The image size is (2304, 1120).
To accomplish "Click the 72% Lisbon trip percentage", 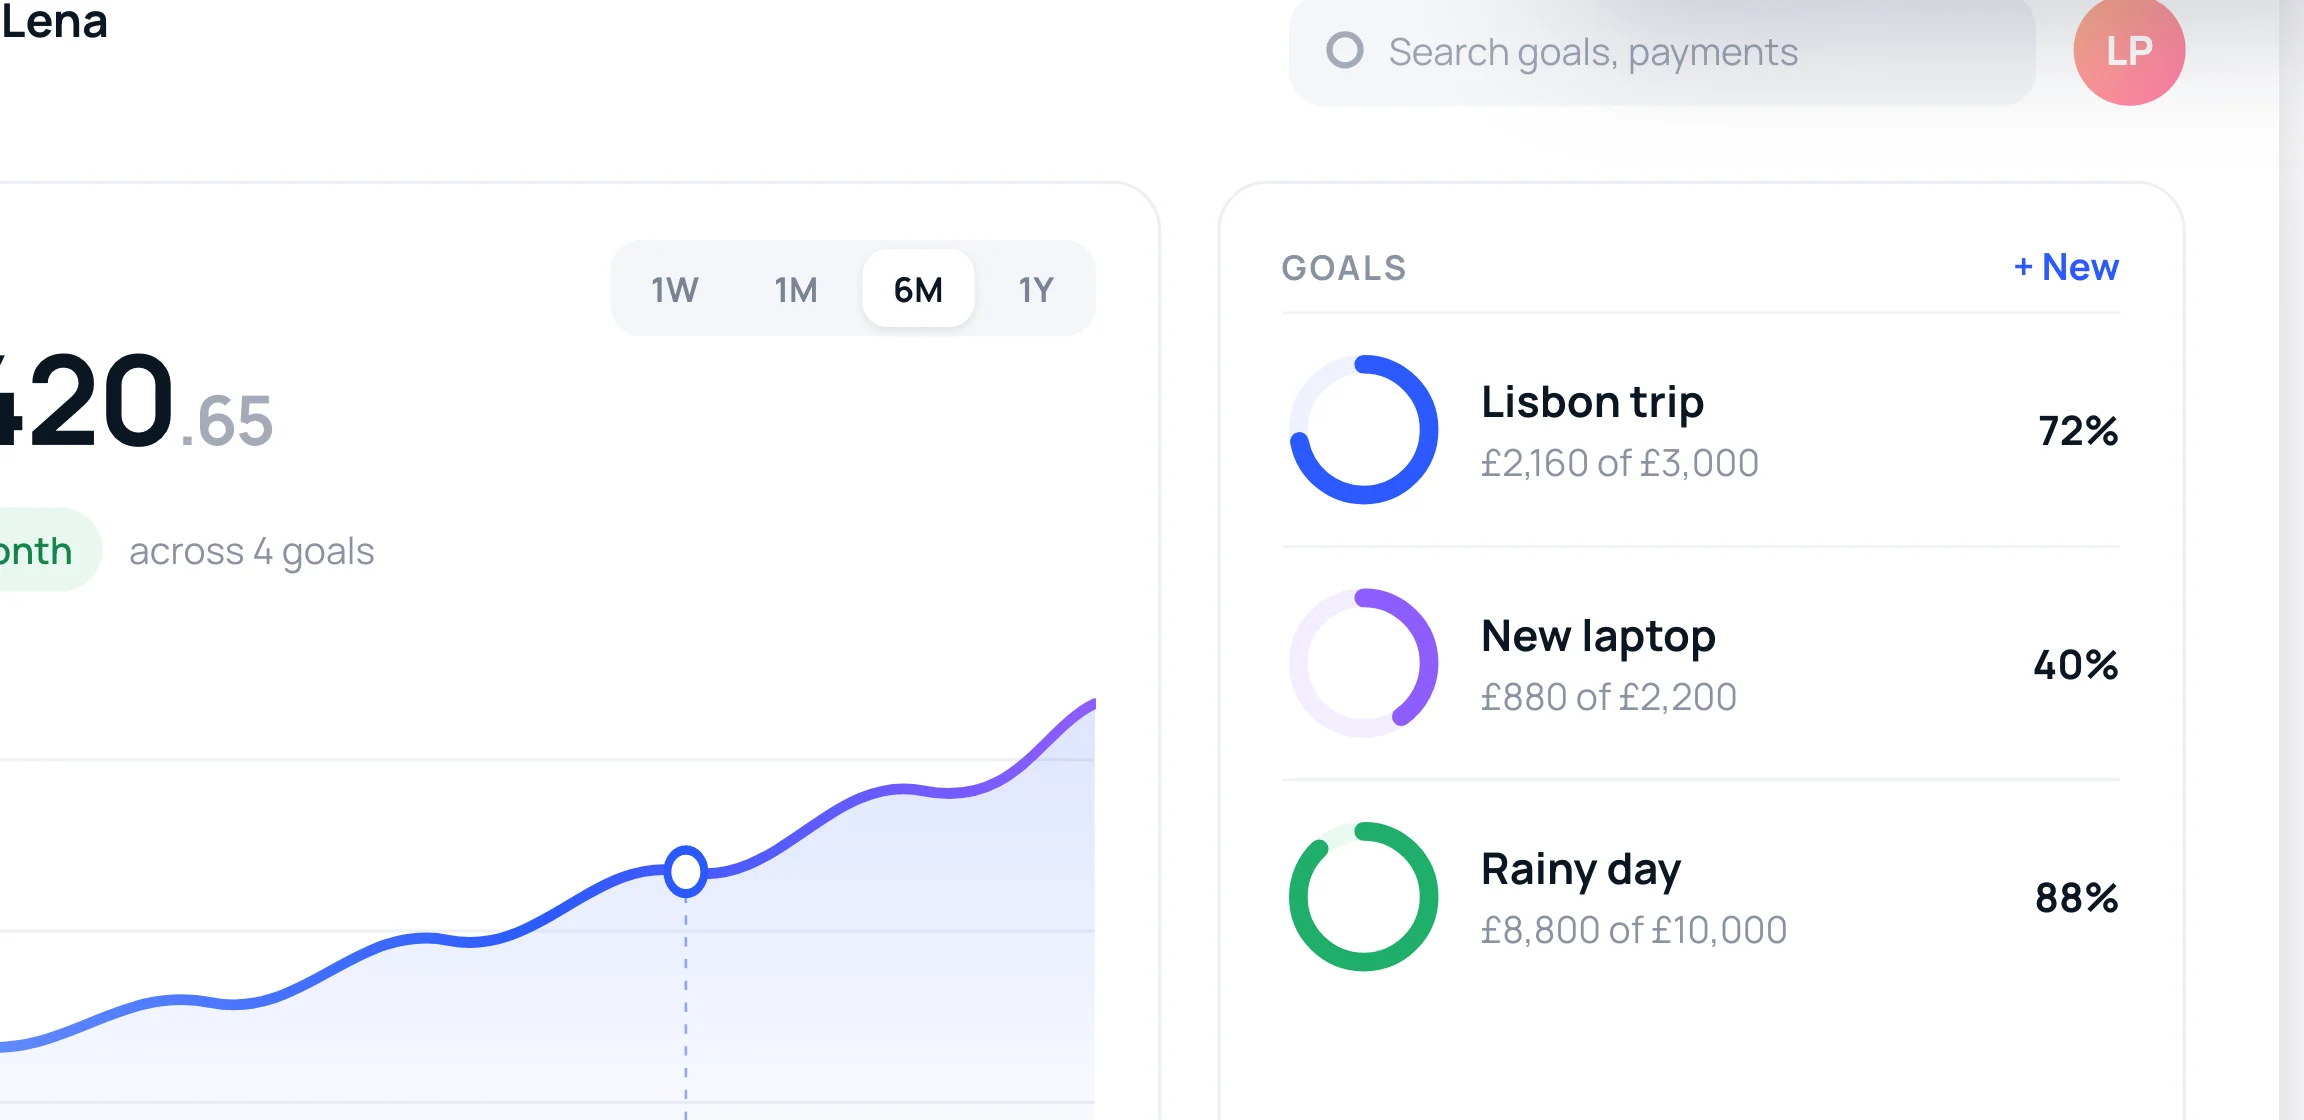I will click(x=2078, y=431).
